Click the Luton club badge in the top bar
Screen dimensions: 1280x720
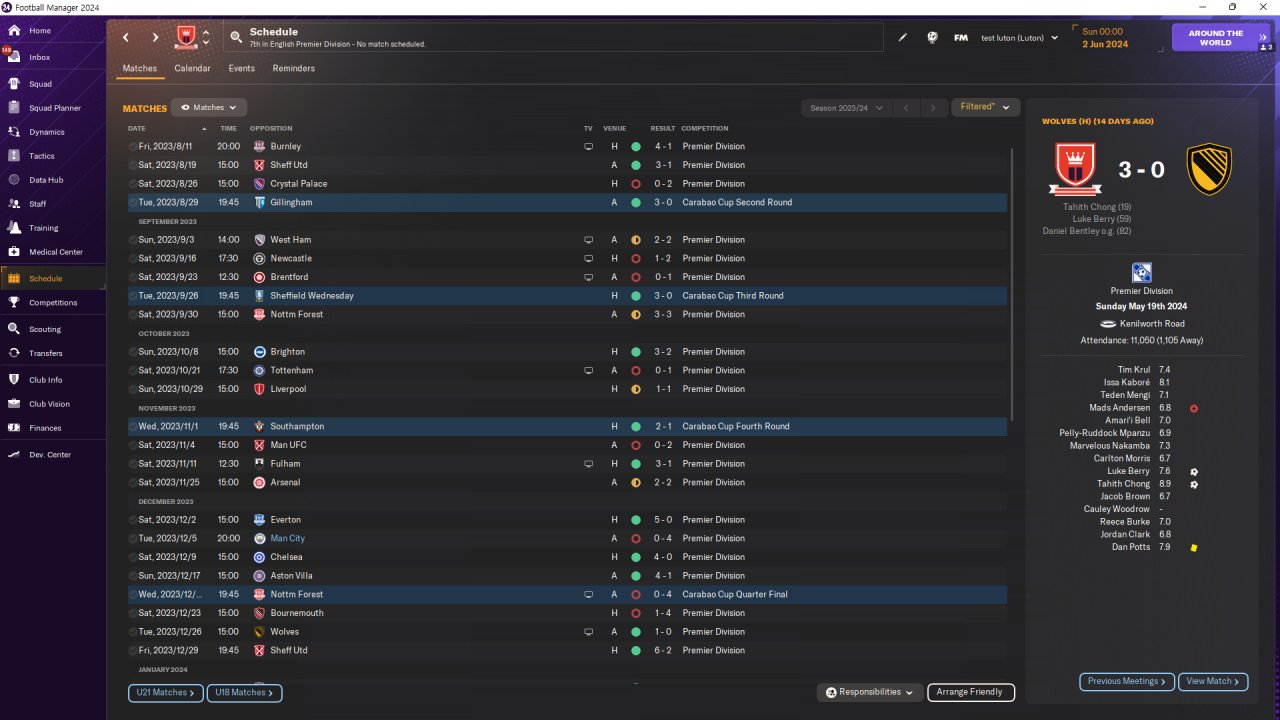coord(184,38)
